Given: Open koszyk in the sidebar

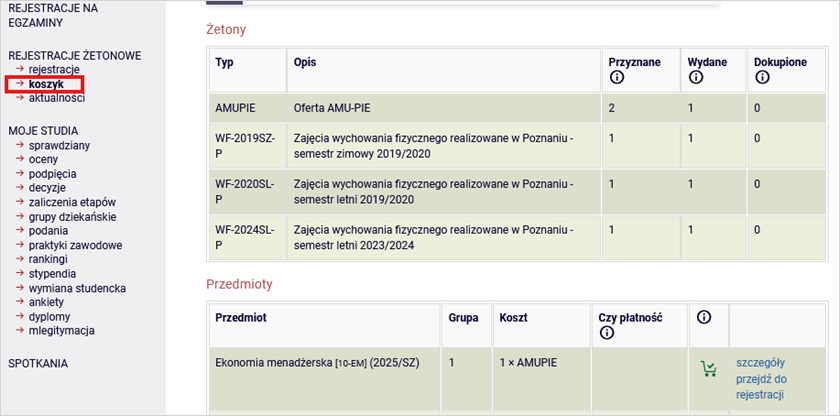Looking at the screenshot, I should pos(45,84).
